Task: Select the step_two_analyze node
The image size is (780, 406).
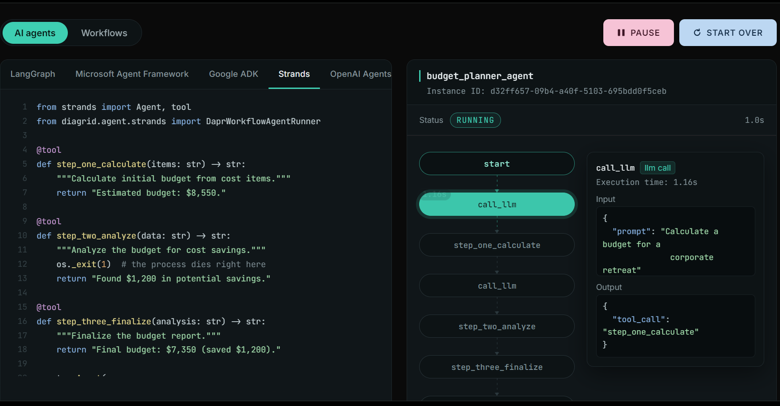Action: [x=496, y=326]
